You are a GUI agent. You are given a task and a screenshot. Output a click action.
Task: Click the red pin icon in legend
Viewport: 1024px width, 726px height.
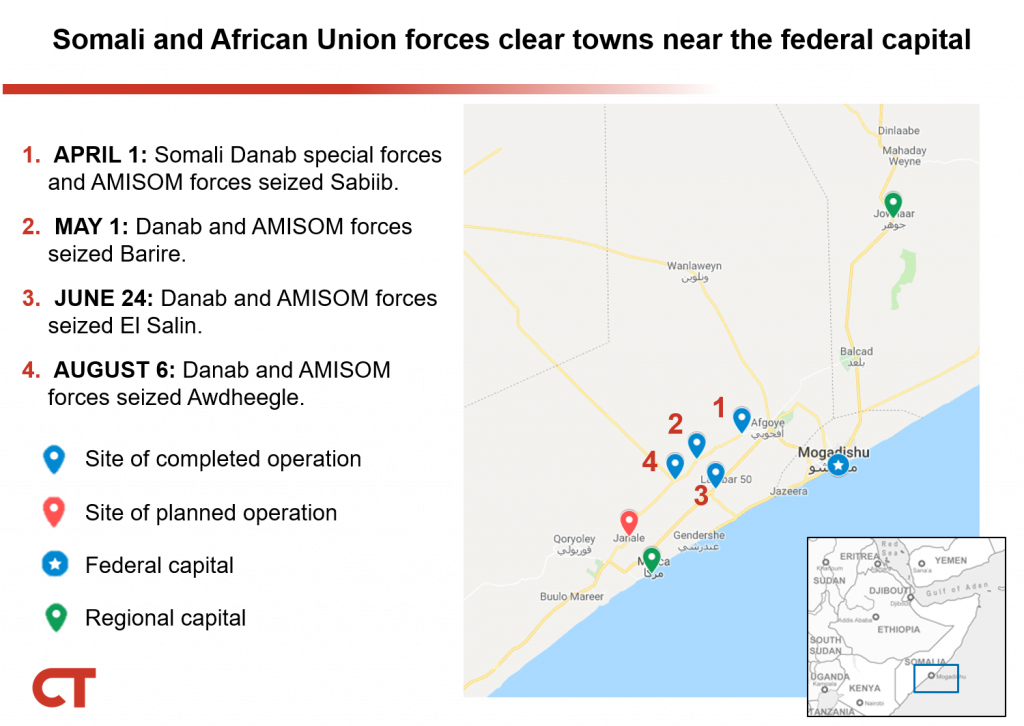click(54, 511)
